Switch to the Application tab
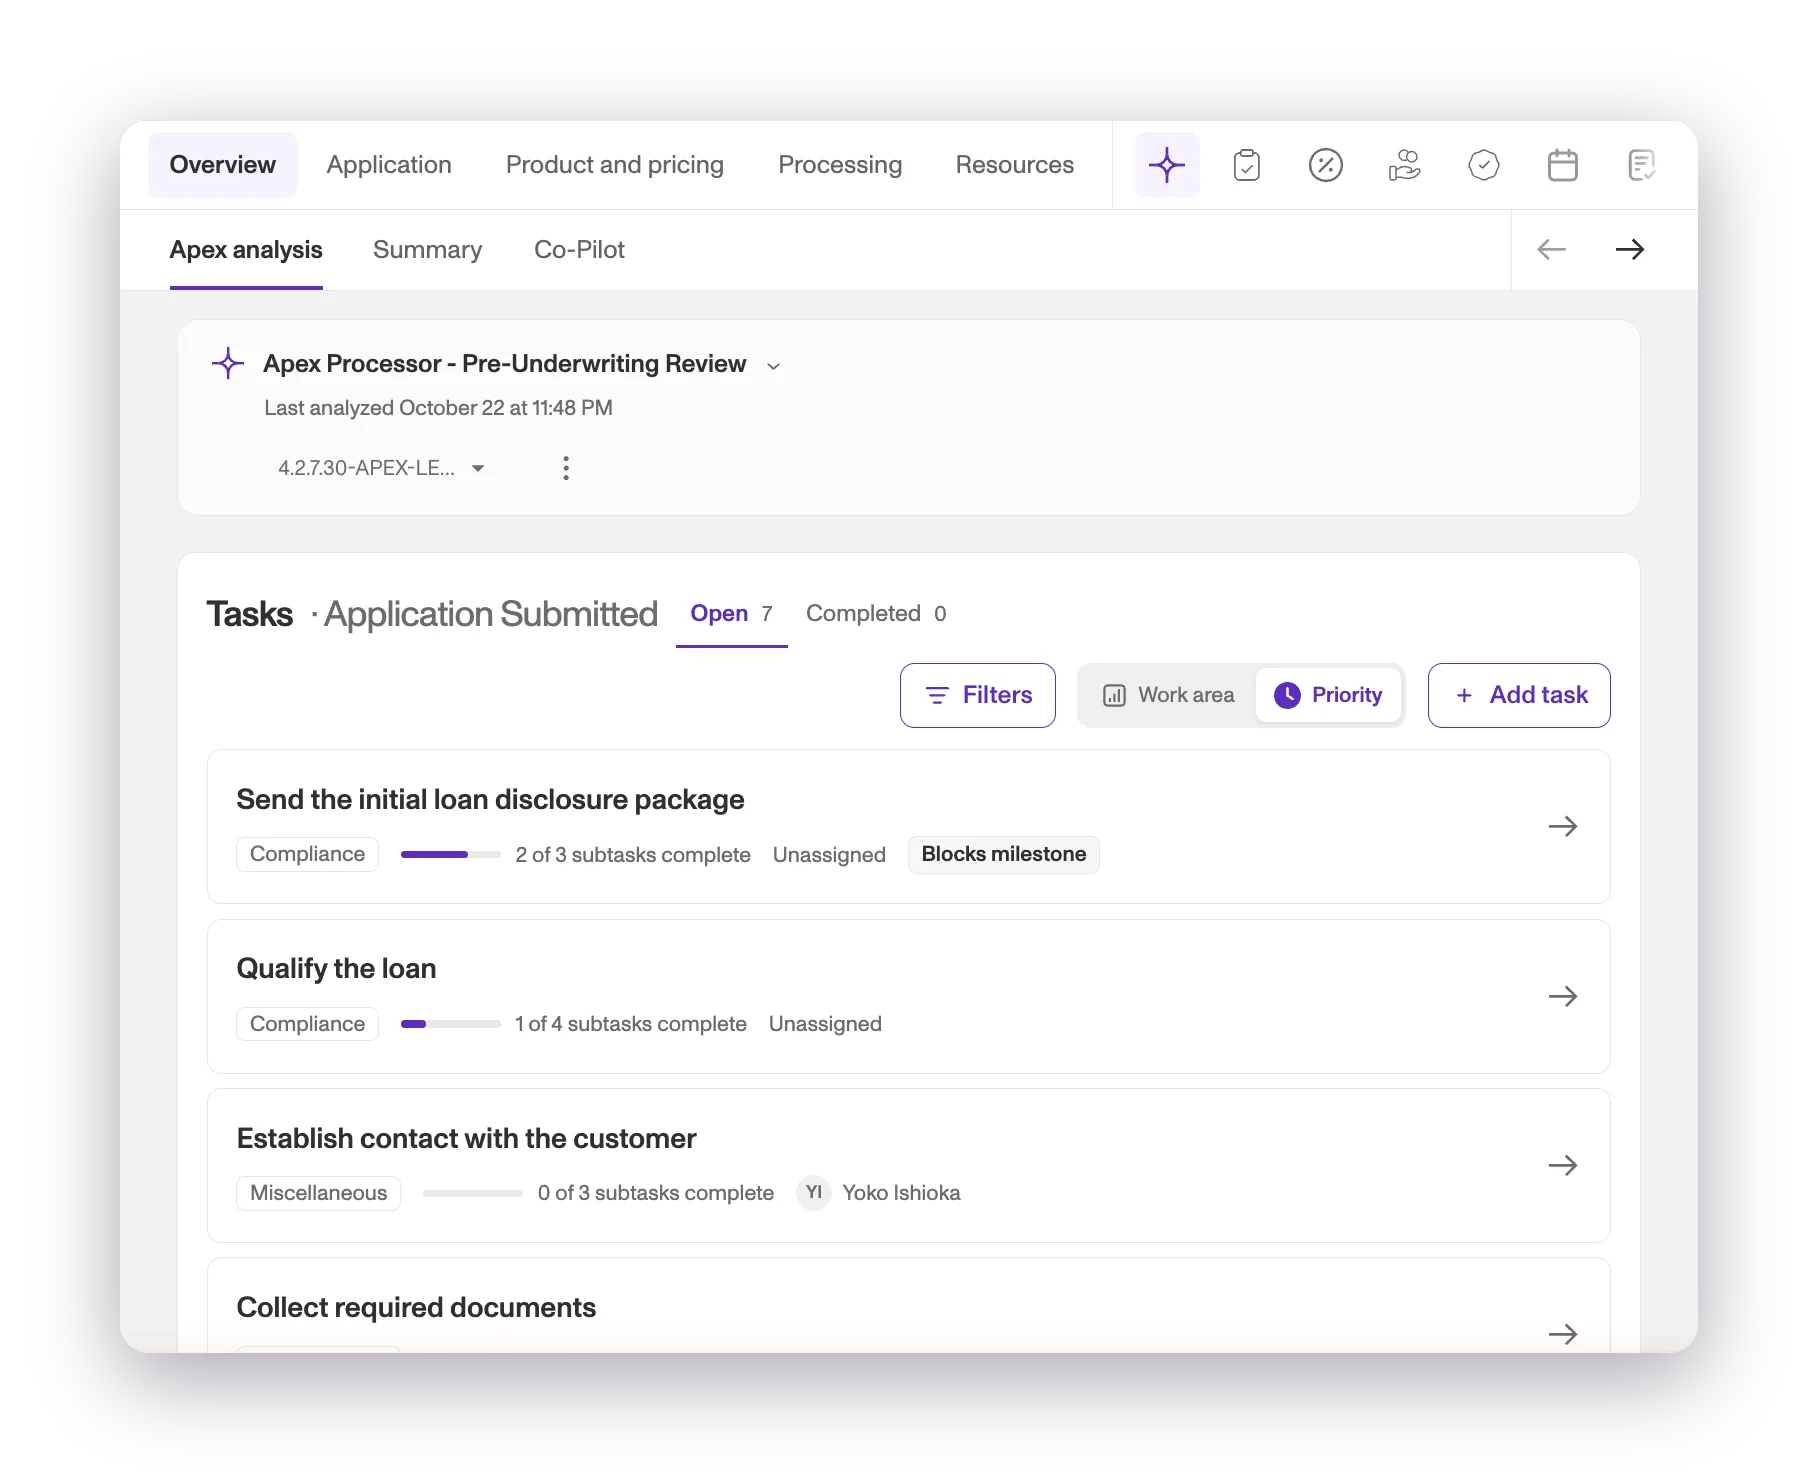Viewport: 1818px width, 1473px height. click(389, 165)
